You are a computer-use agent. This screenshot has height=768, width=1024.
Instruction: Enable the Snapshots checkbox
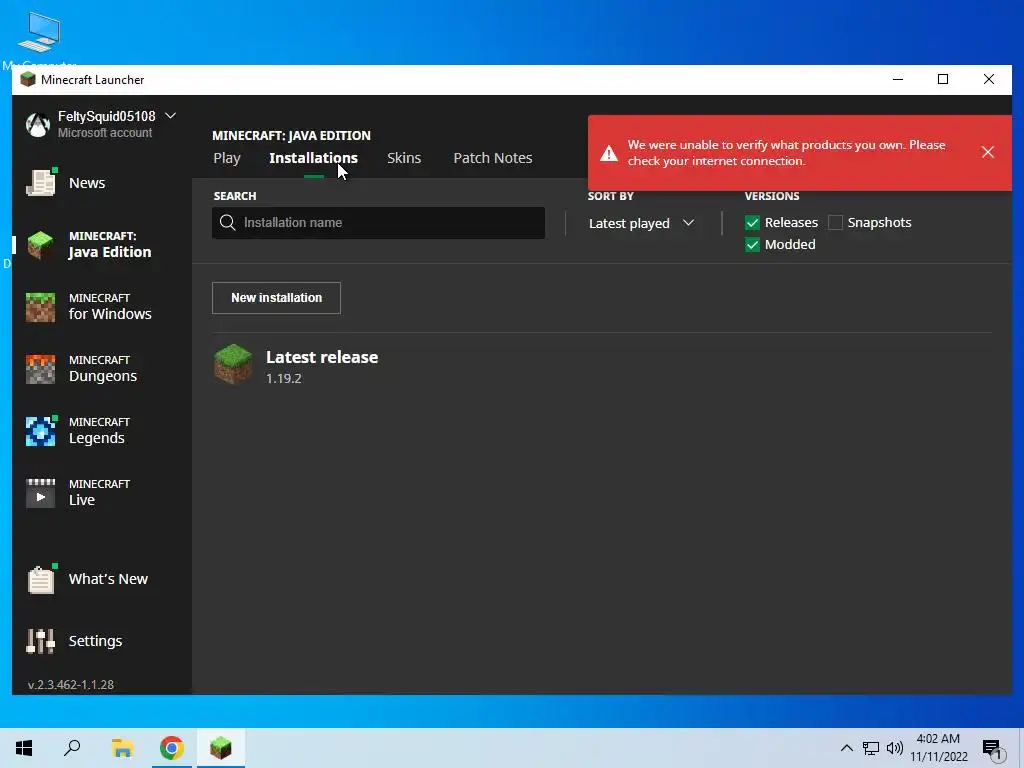(835, 223)
